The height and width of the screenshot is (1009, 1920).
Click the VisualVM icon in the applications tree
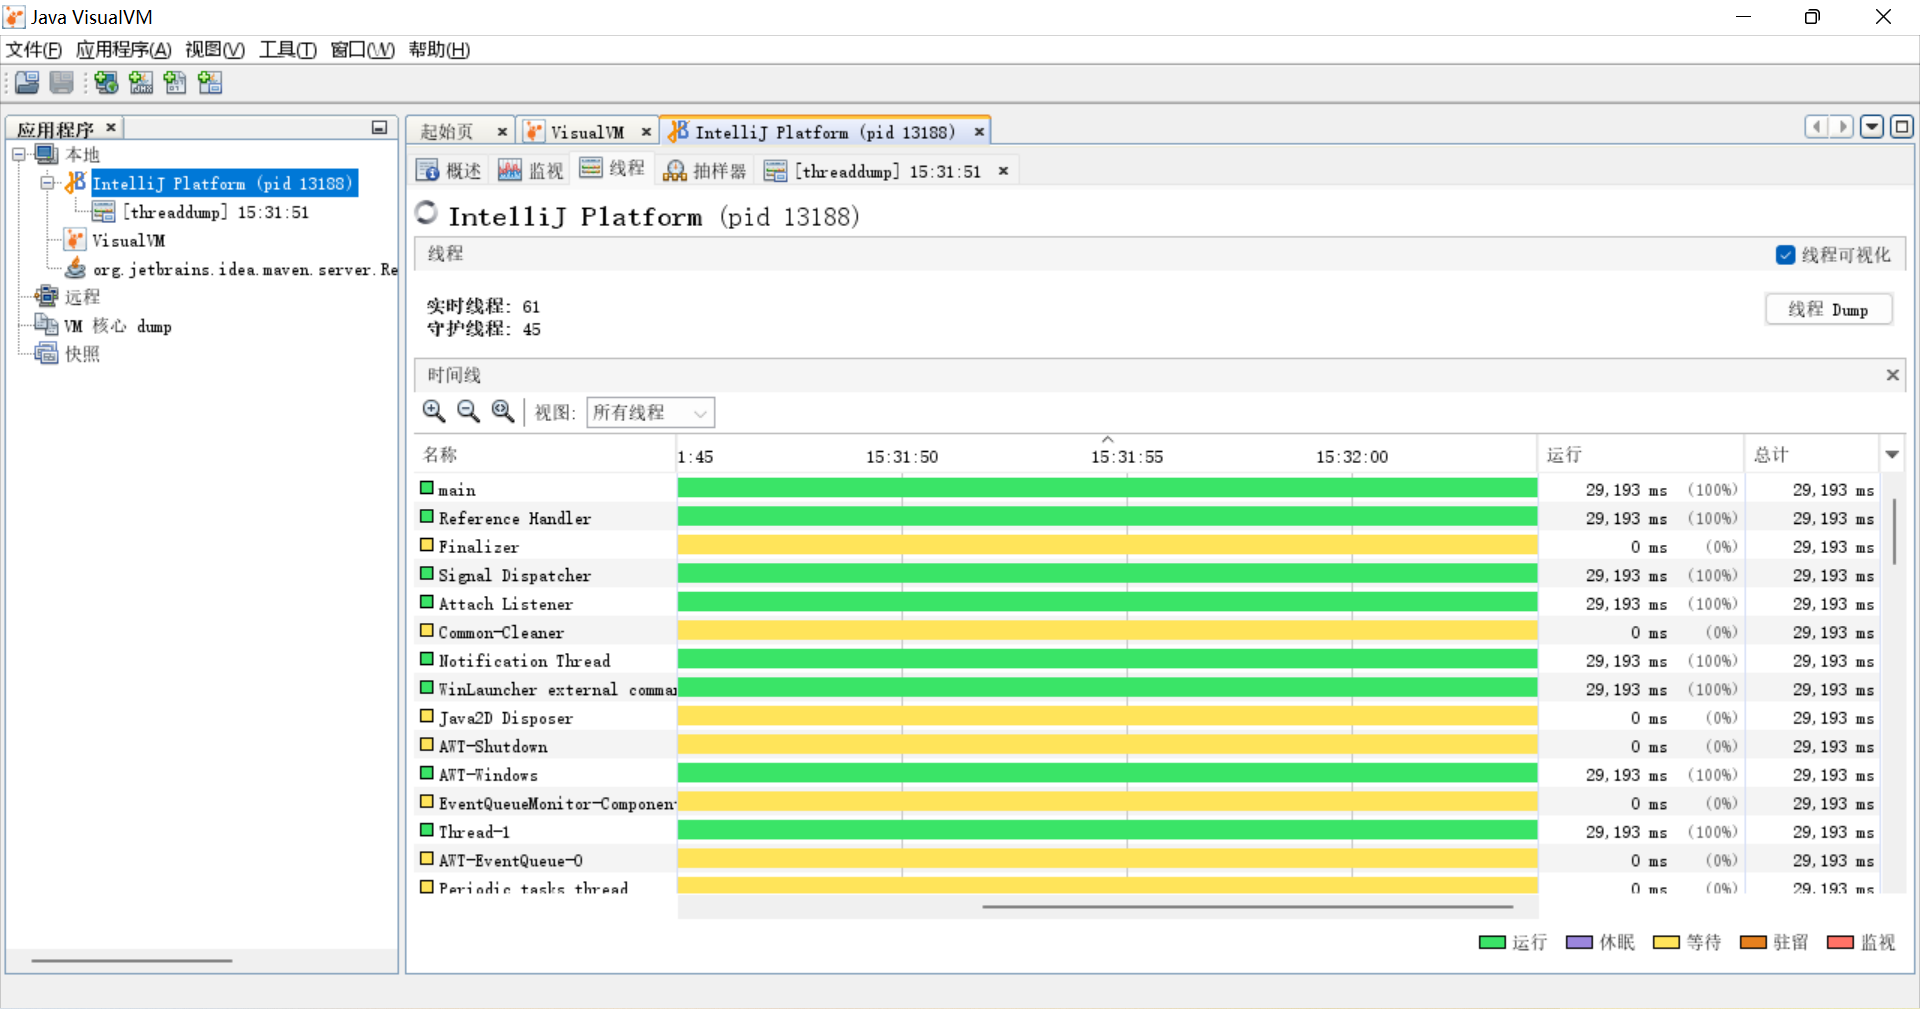[75, 240]
